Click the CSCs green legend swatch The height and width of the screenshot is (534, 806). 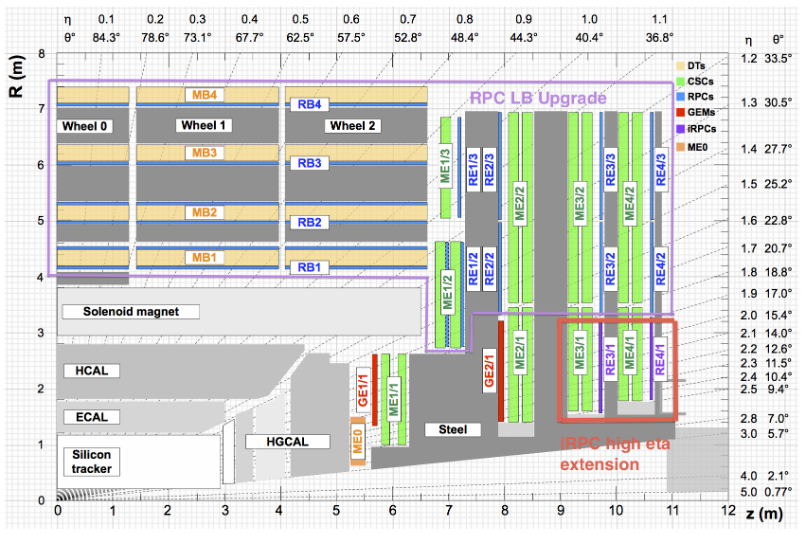680,81
